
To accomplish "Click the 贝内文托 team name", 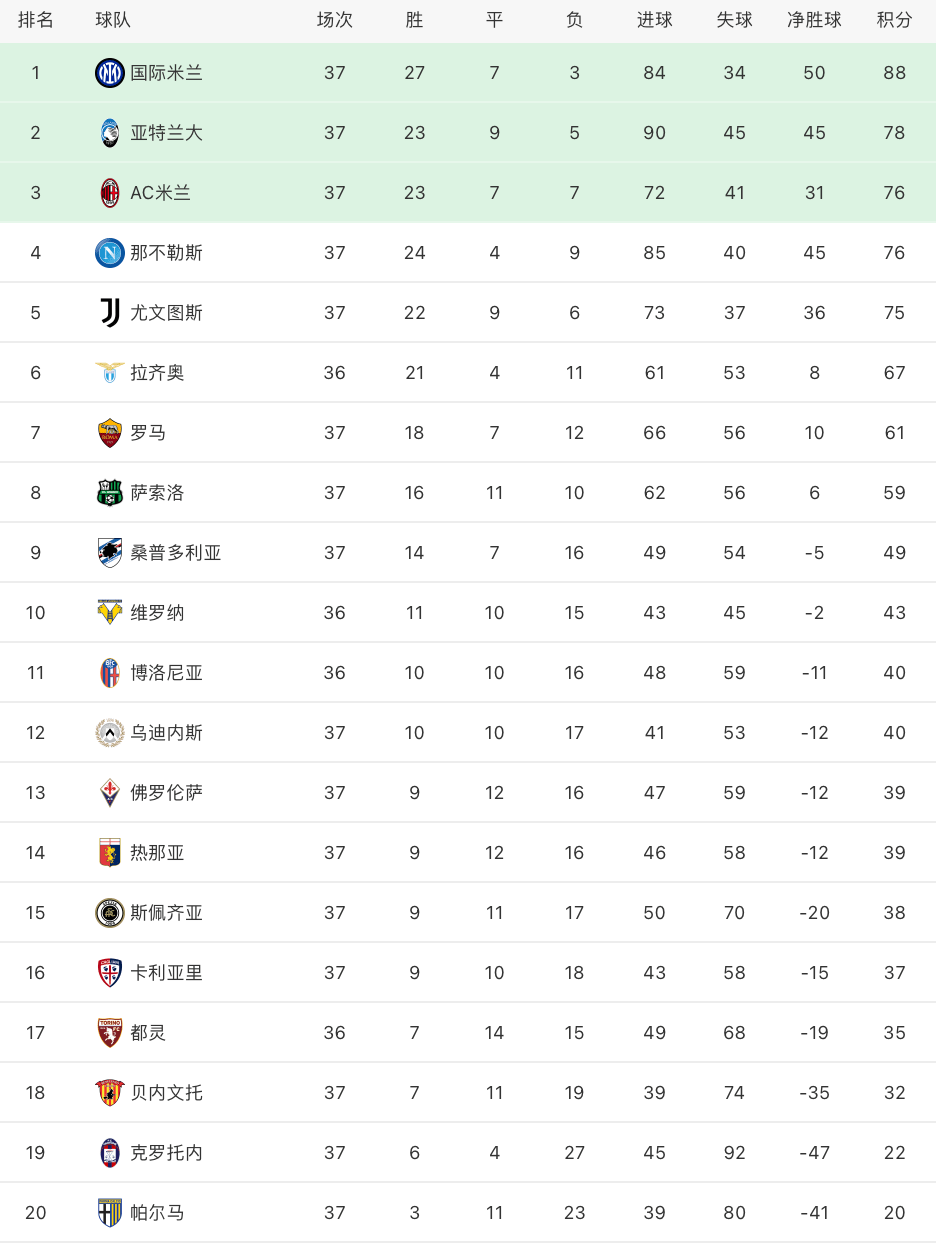I will pyautogui.click(x=166, y=1093).
